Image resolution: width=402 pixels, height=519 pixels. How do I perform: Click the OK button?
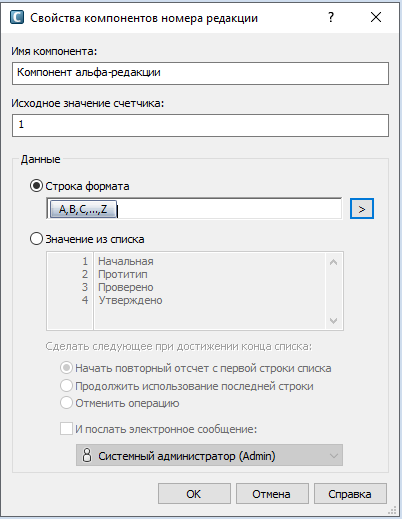(x=194, y=494)
